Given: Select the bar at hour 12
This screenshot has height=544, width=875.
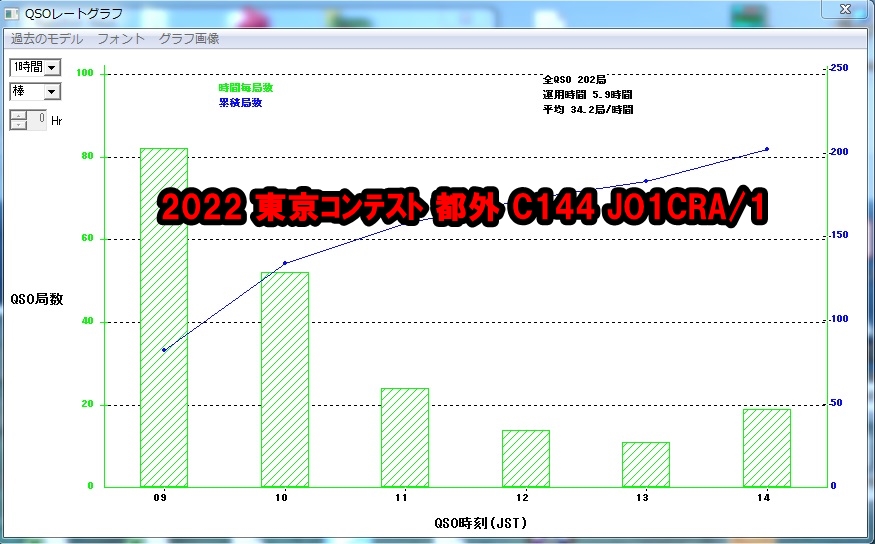Looking at the screenshot, I should pos(525,458).
